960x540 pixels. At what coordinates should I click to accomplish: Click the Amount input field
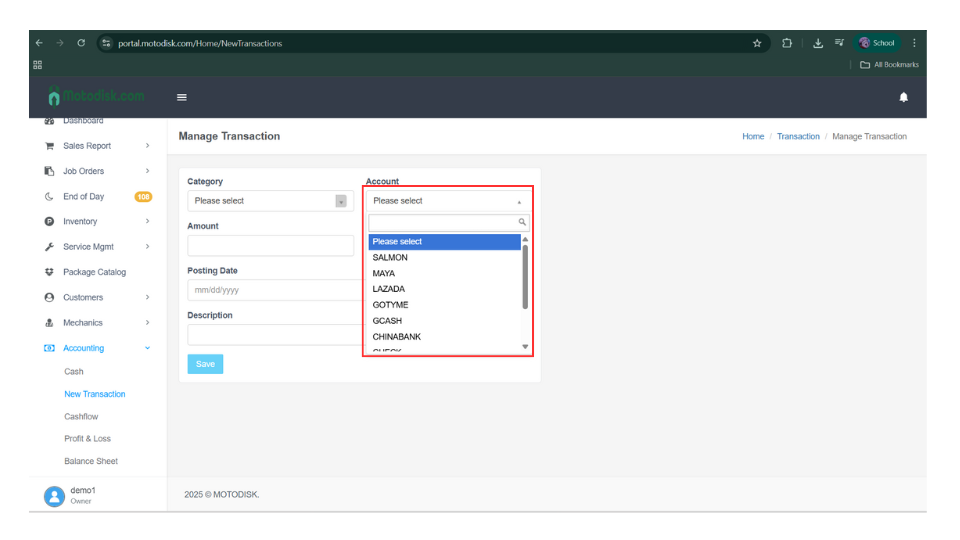click(270, 246)
